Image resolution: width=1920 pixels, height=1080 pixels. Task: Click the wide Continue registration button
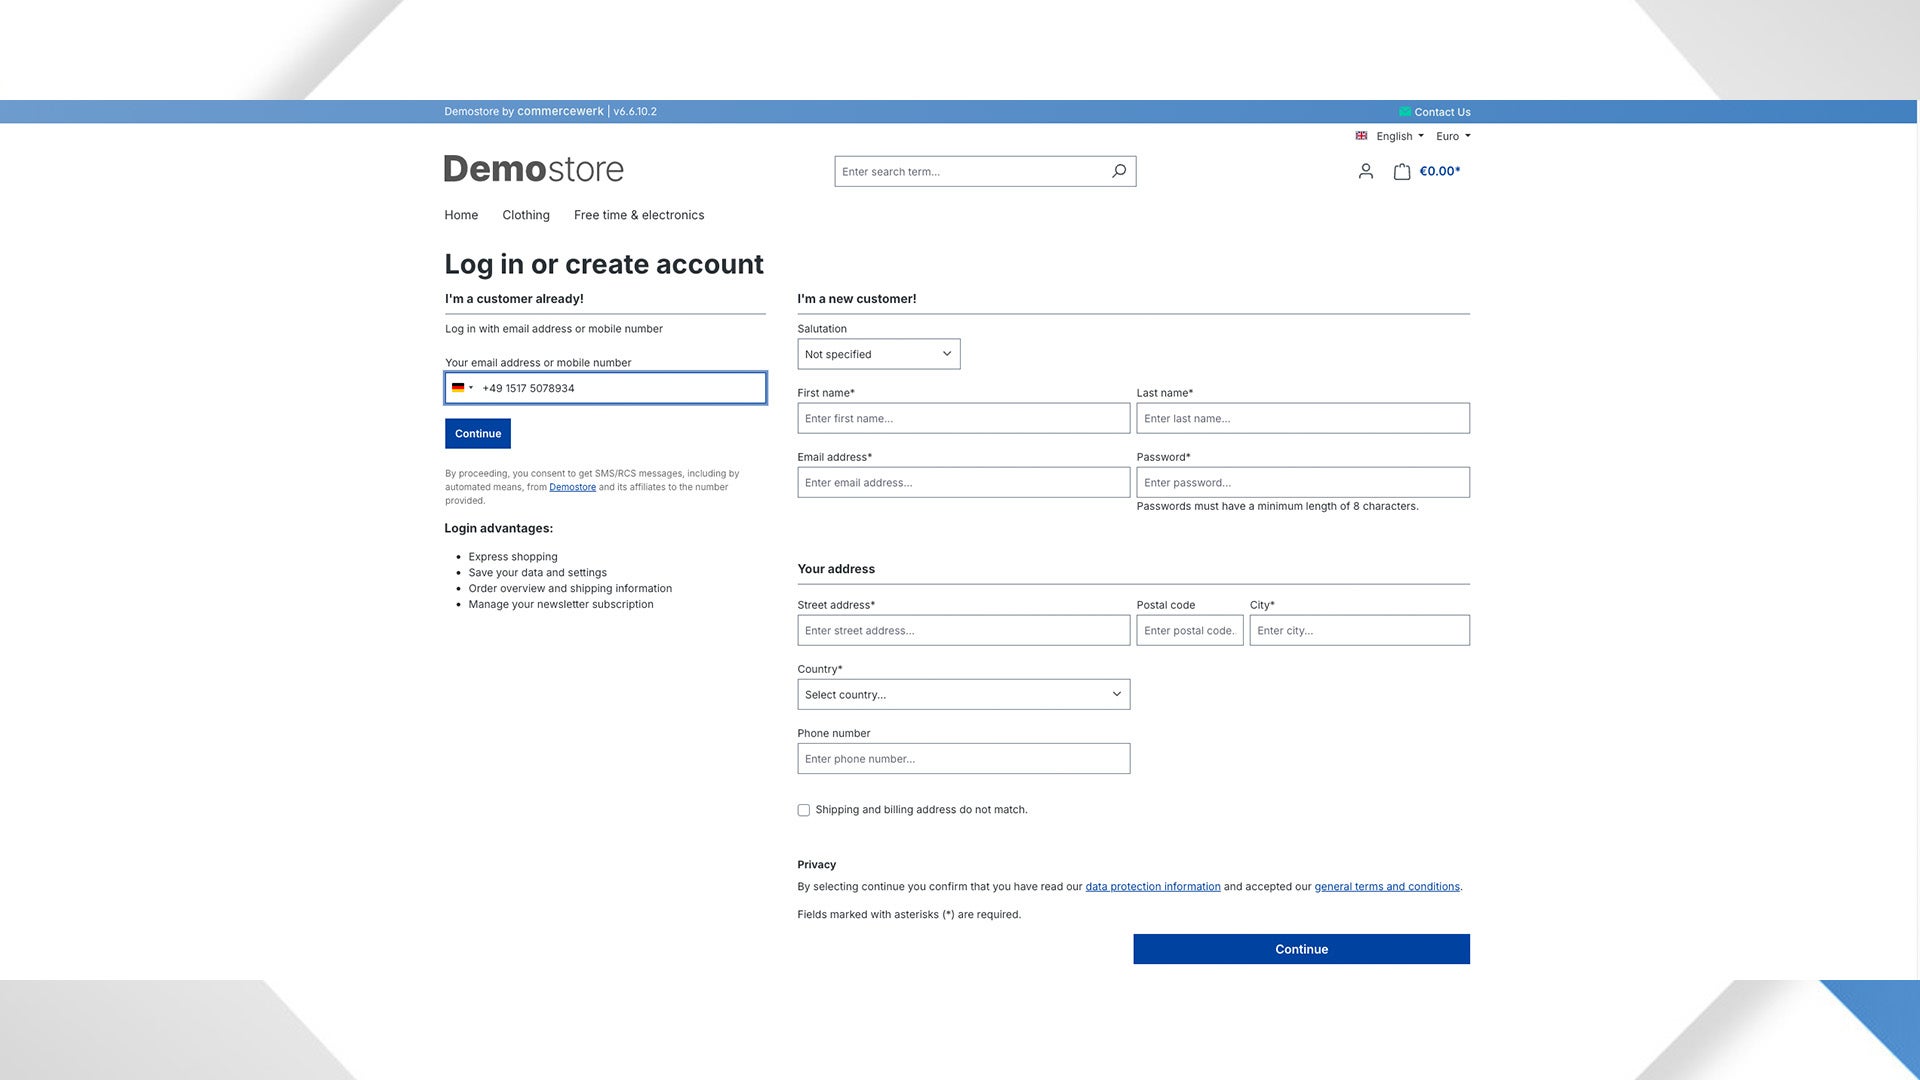1301,949
